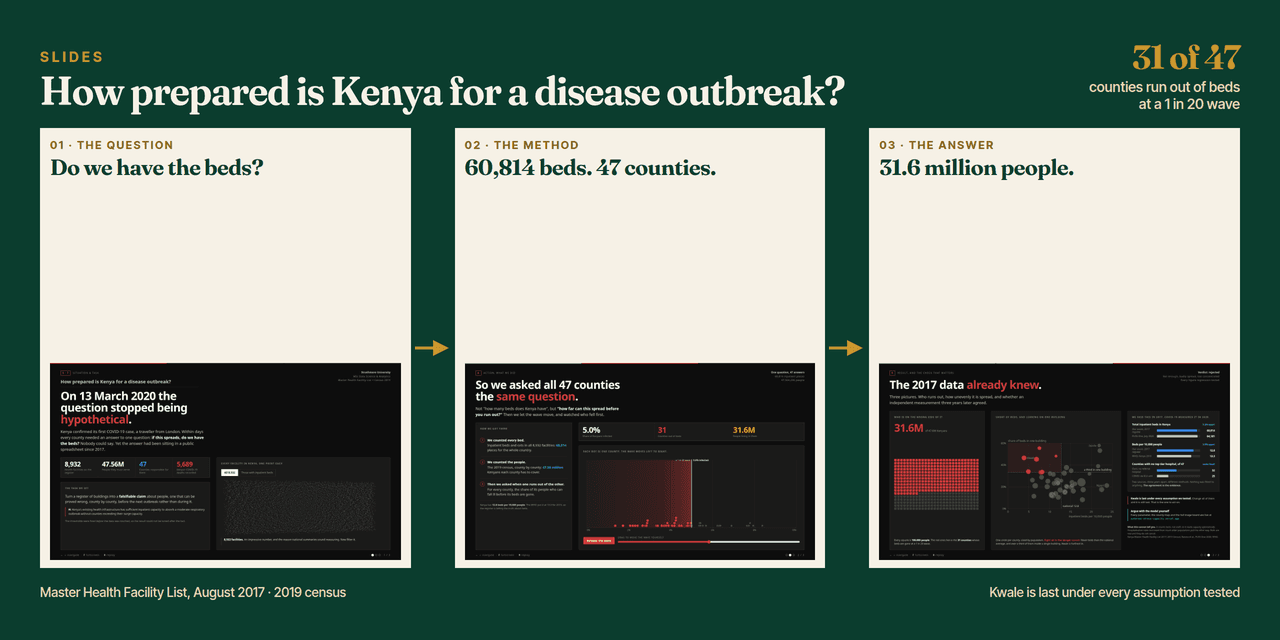Image resolution: width=1280 pixels, height=640 pixels.
Task: Select the white 'All 8,932' filter chip
Action: point(228,472)
